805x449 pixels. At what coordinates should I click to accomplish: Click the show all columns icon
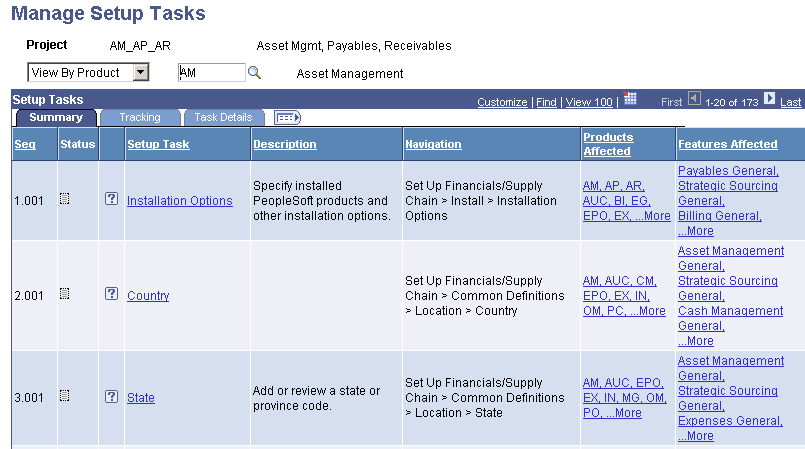(x=287, y=118)
